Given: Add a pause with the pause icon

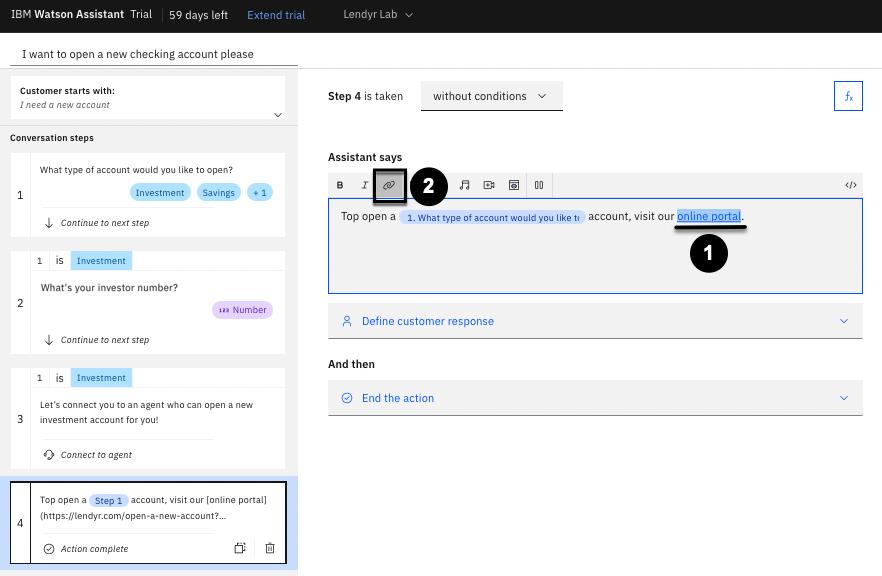Looking at the screenshot, I should (539, 185).
